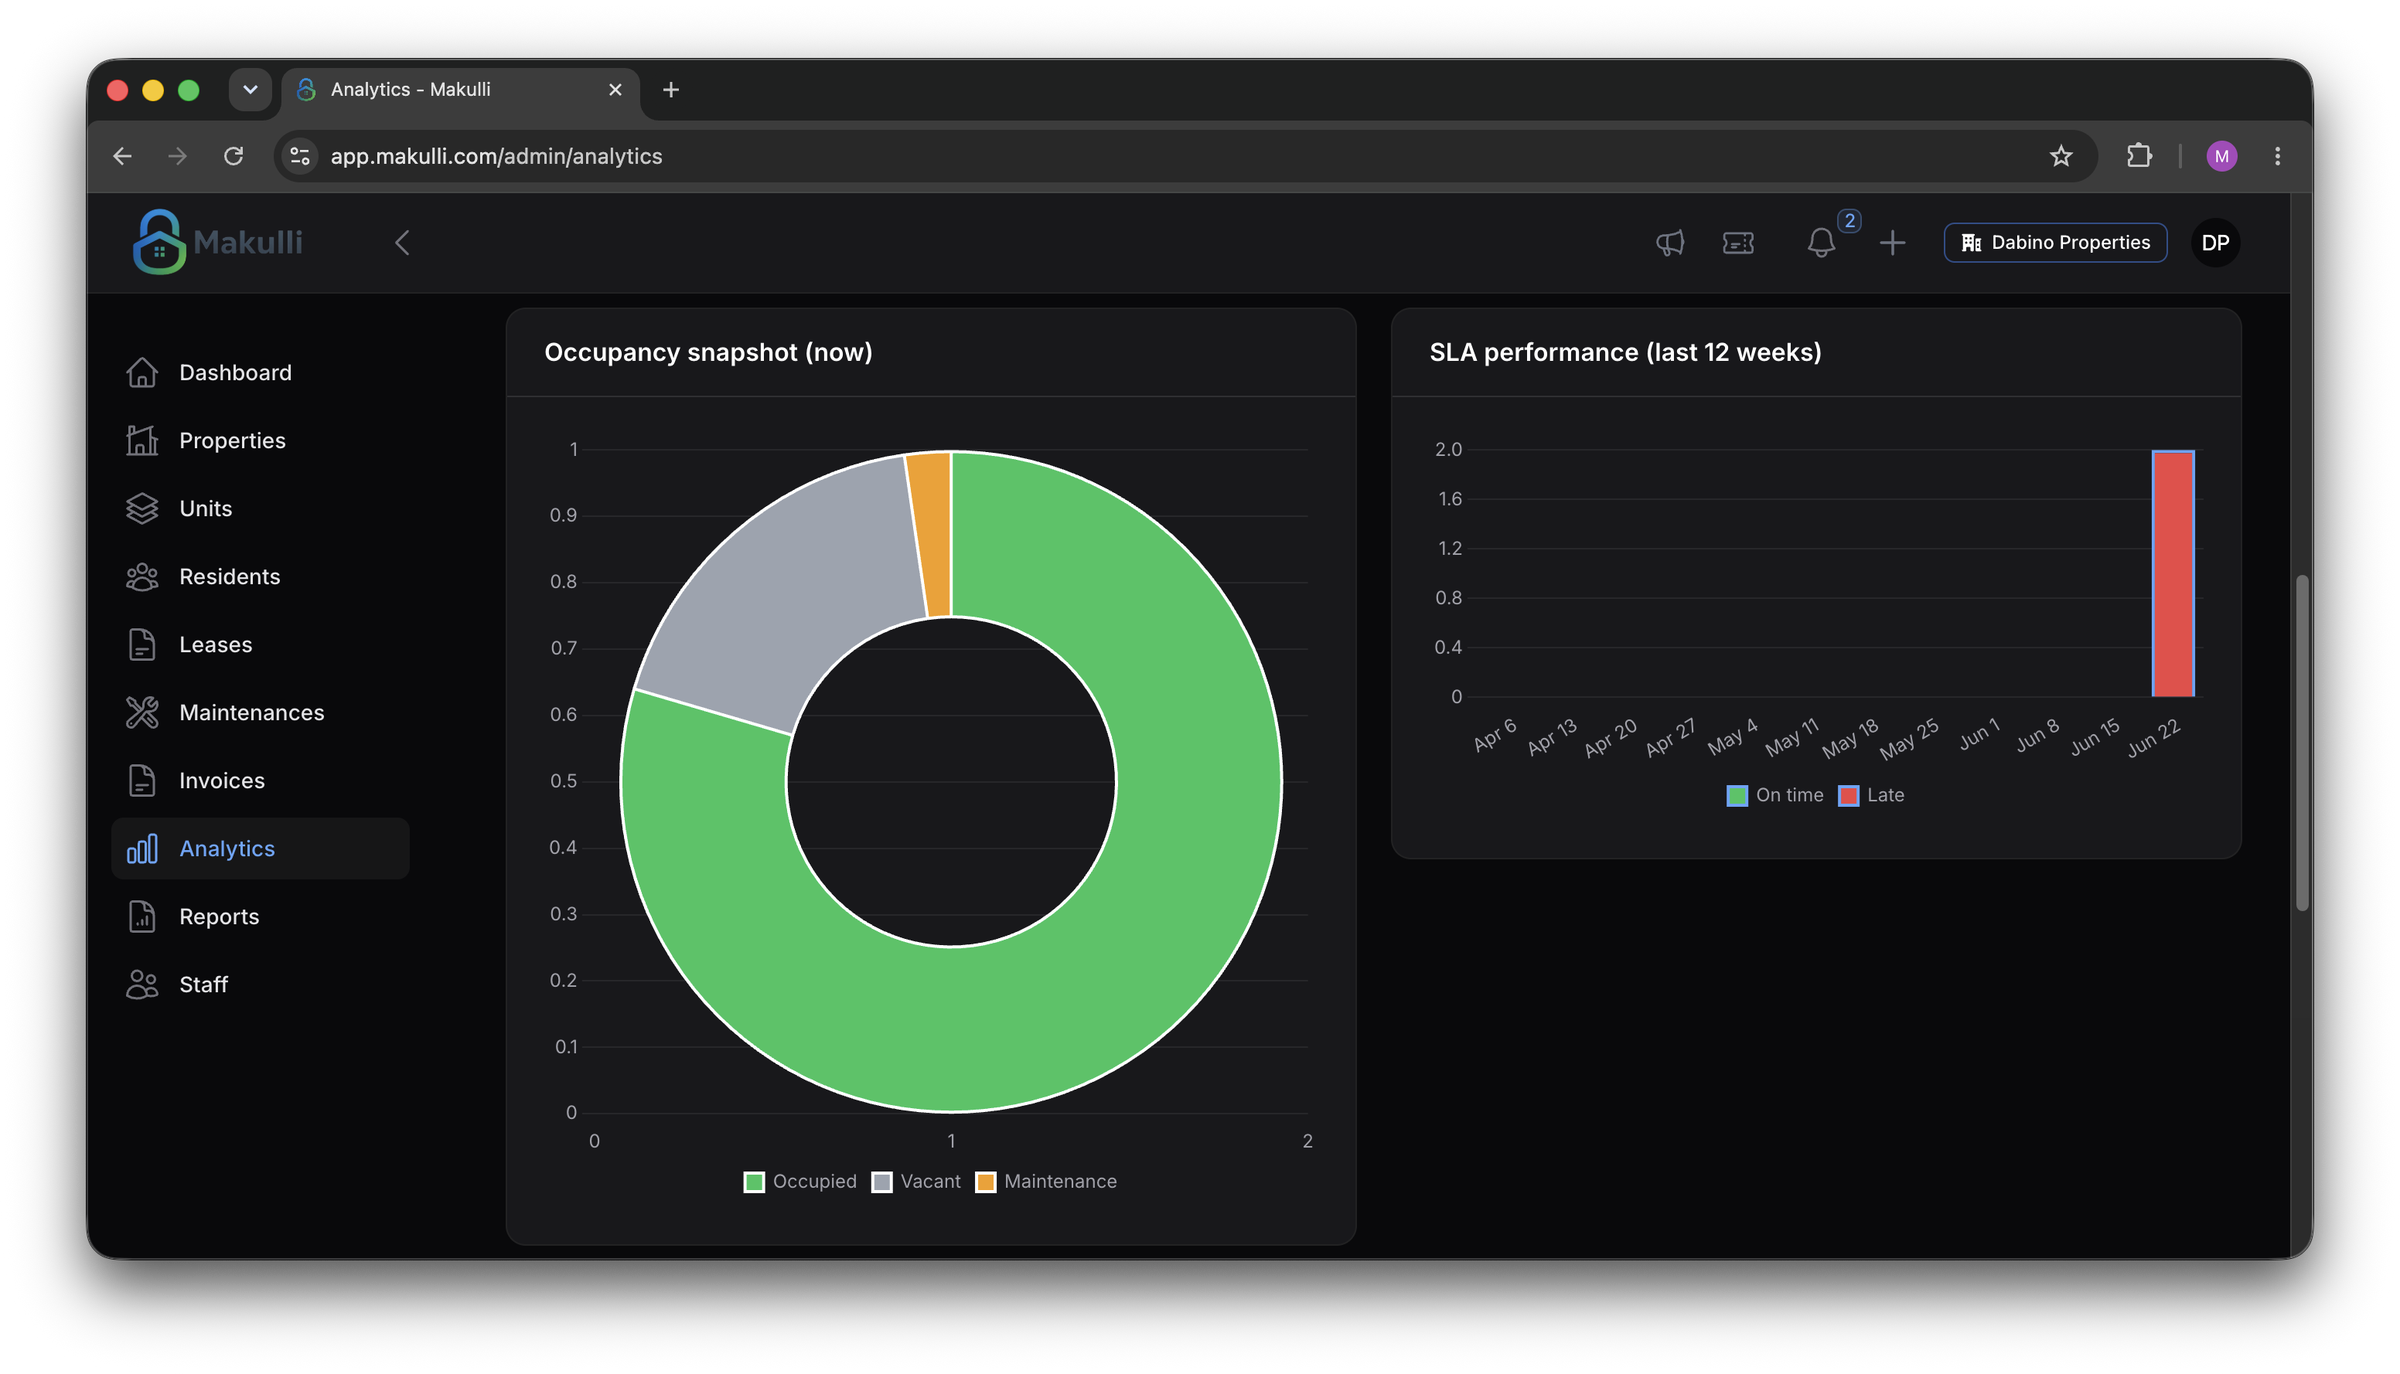Image resolution: width=2400 pixels, height=1374 pixels.
Task: Open the announcements megaphone icon
Action: coord(1670,243)
